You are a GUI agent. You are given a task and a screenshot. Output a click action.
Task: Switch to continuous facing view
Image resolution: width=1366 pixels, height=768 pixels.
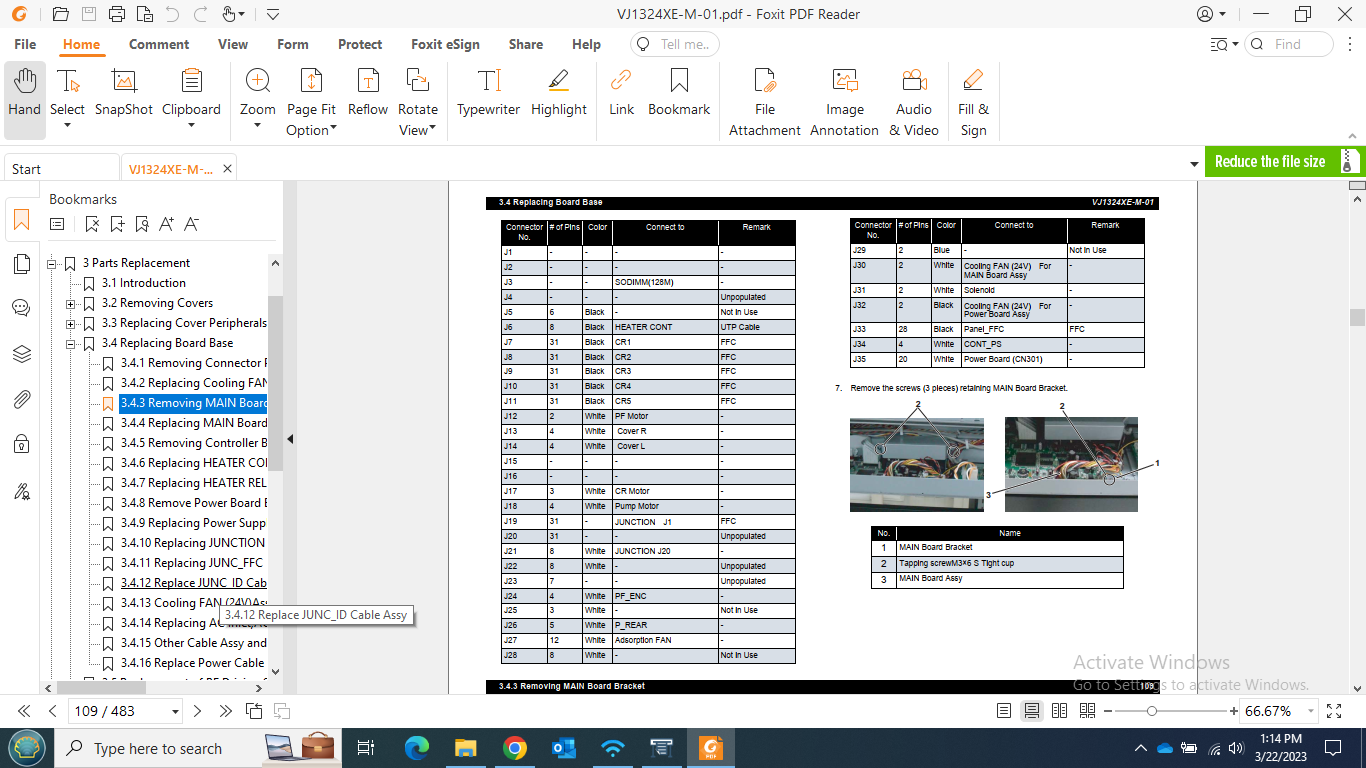point(1086,711)
